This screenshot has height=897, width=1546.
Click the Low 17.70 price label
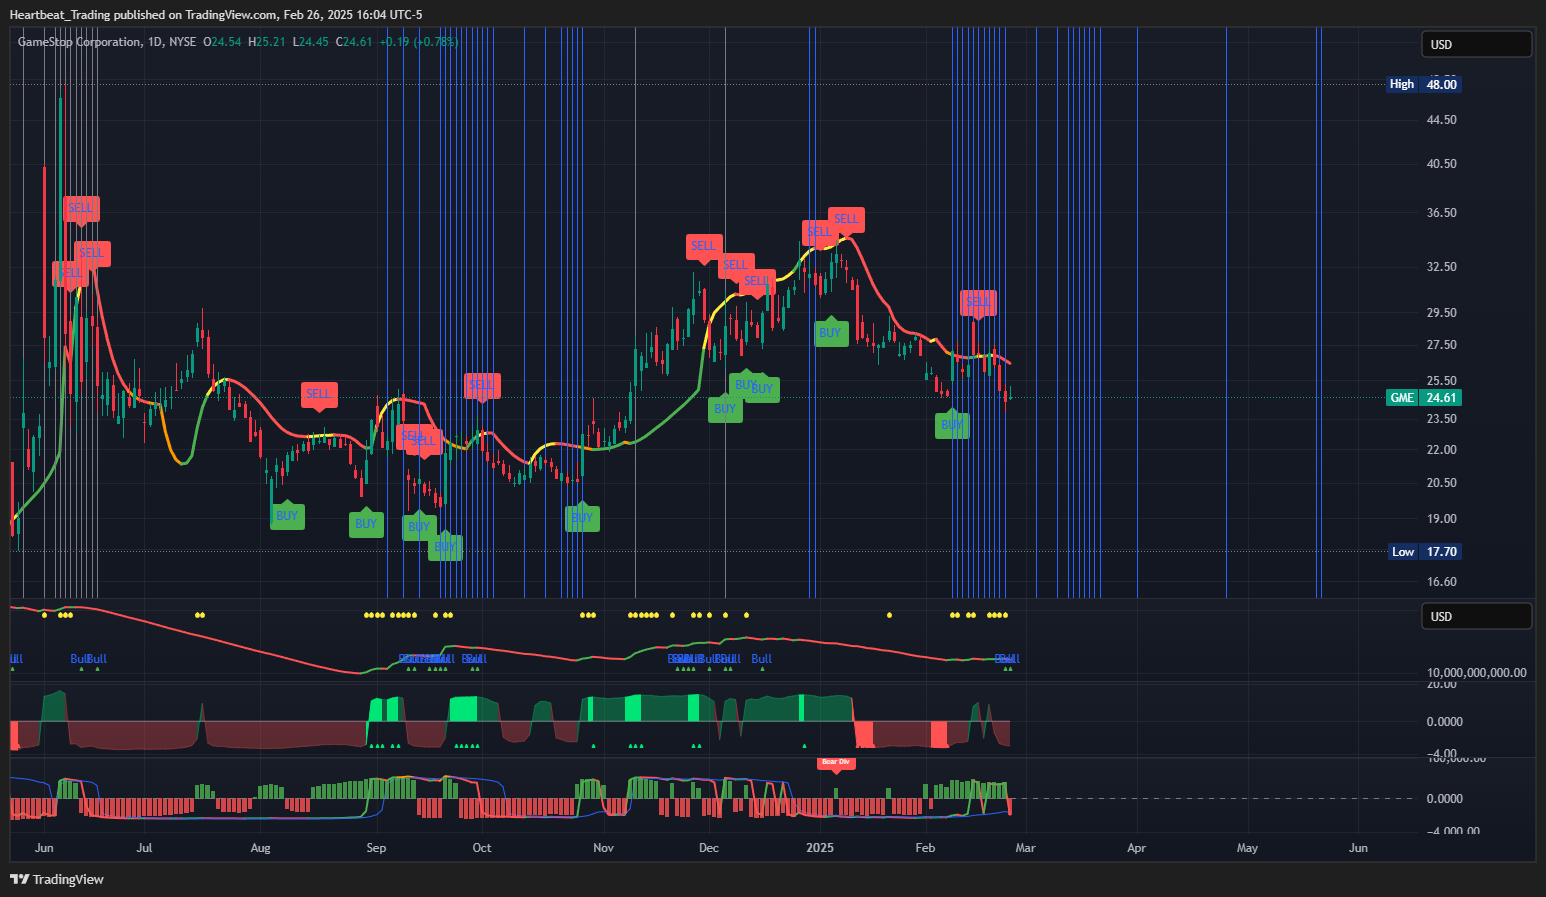tap(1424, 551)
